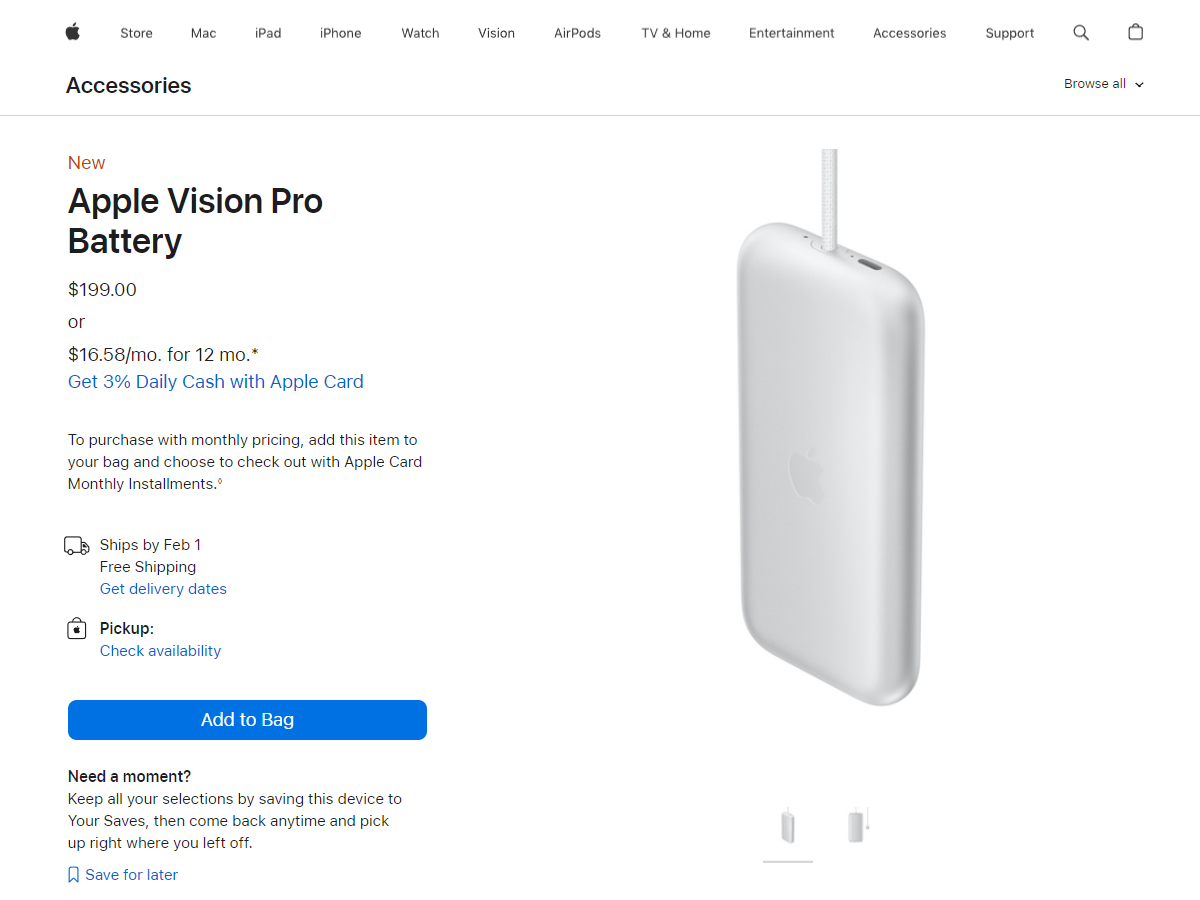Check pickup availability
The height and width of the screenshot is (900, 1200).
pos(160,650)
